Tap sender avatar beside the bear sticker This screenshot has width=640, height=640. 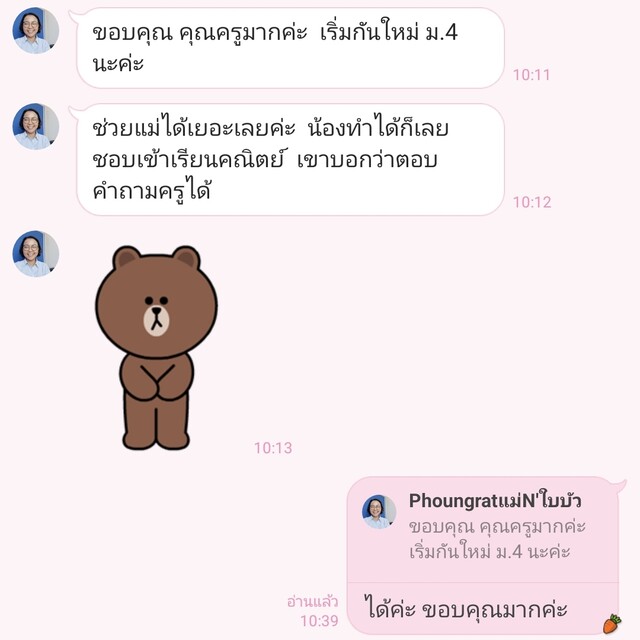[36, 253]
